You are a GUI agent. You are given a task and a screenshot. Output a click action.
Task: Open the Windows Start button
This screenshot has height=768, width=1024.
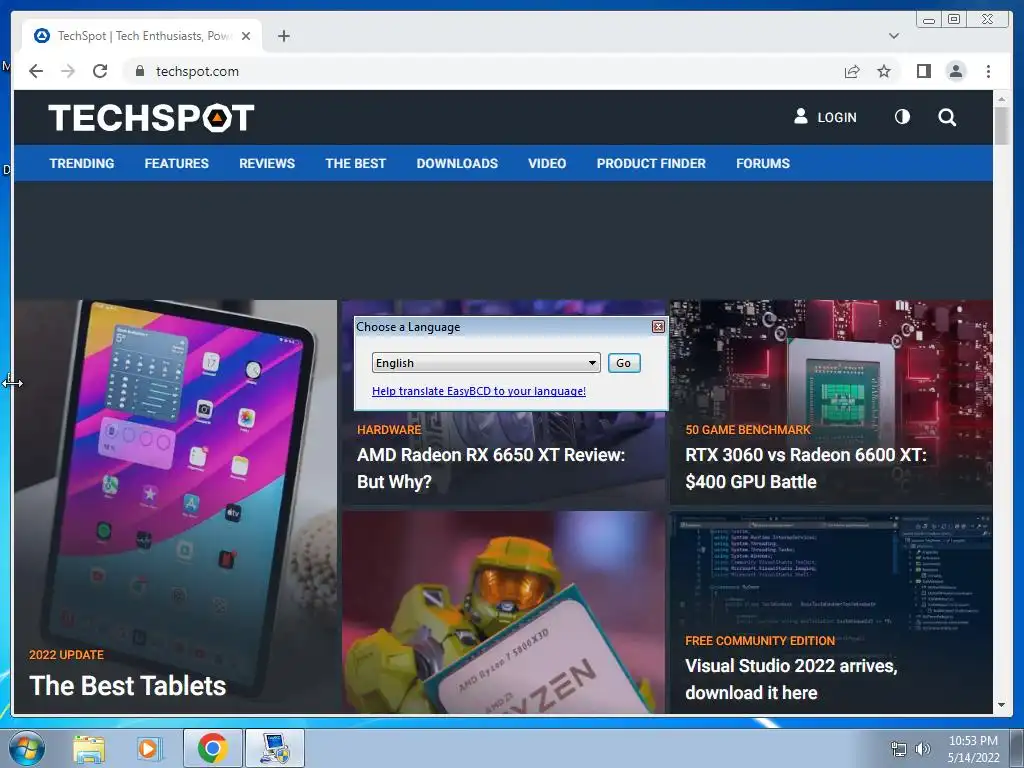(27, 748)
